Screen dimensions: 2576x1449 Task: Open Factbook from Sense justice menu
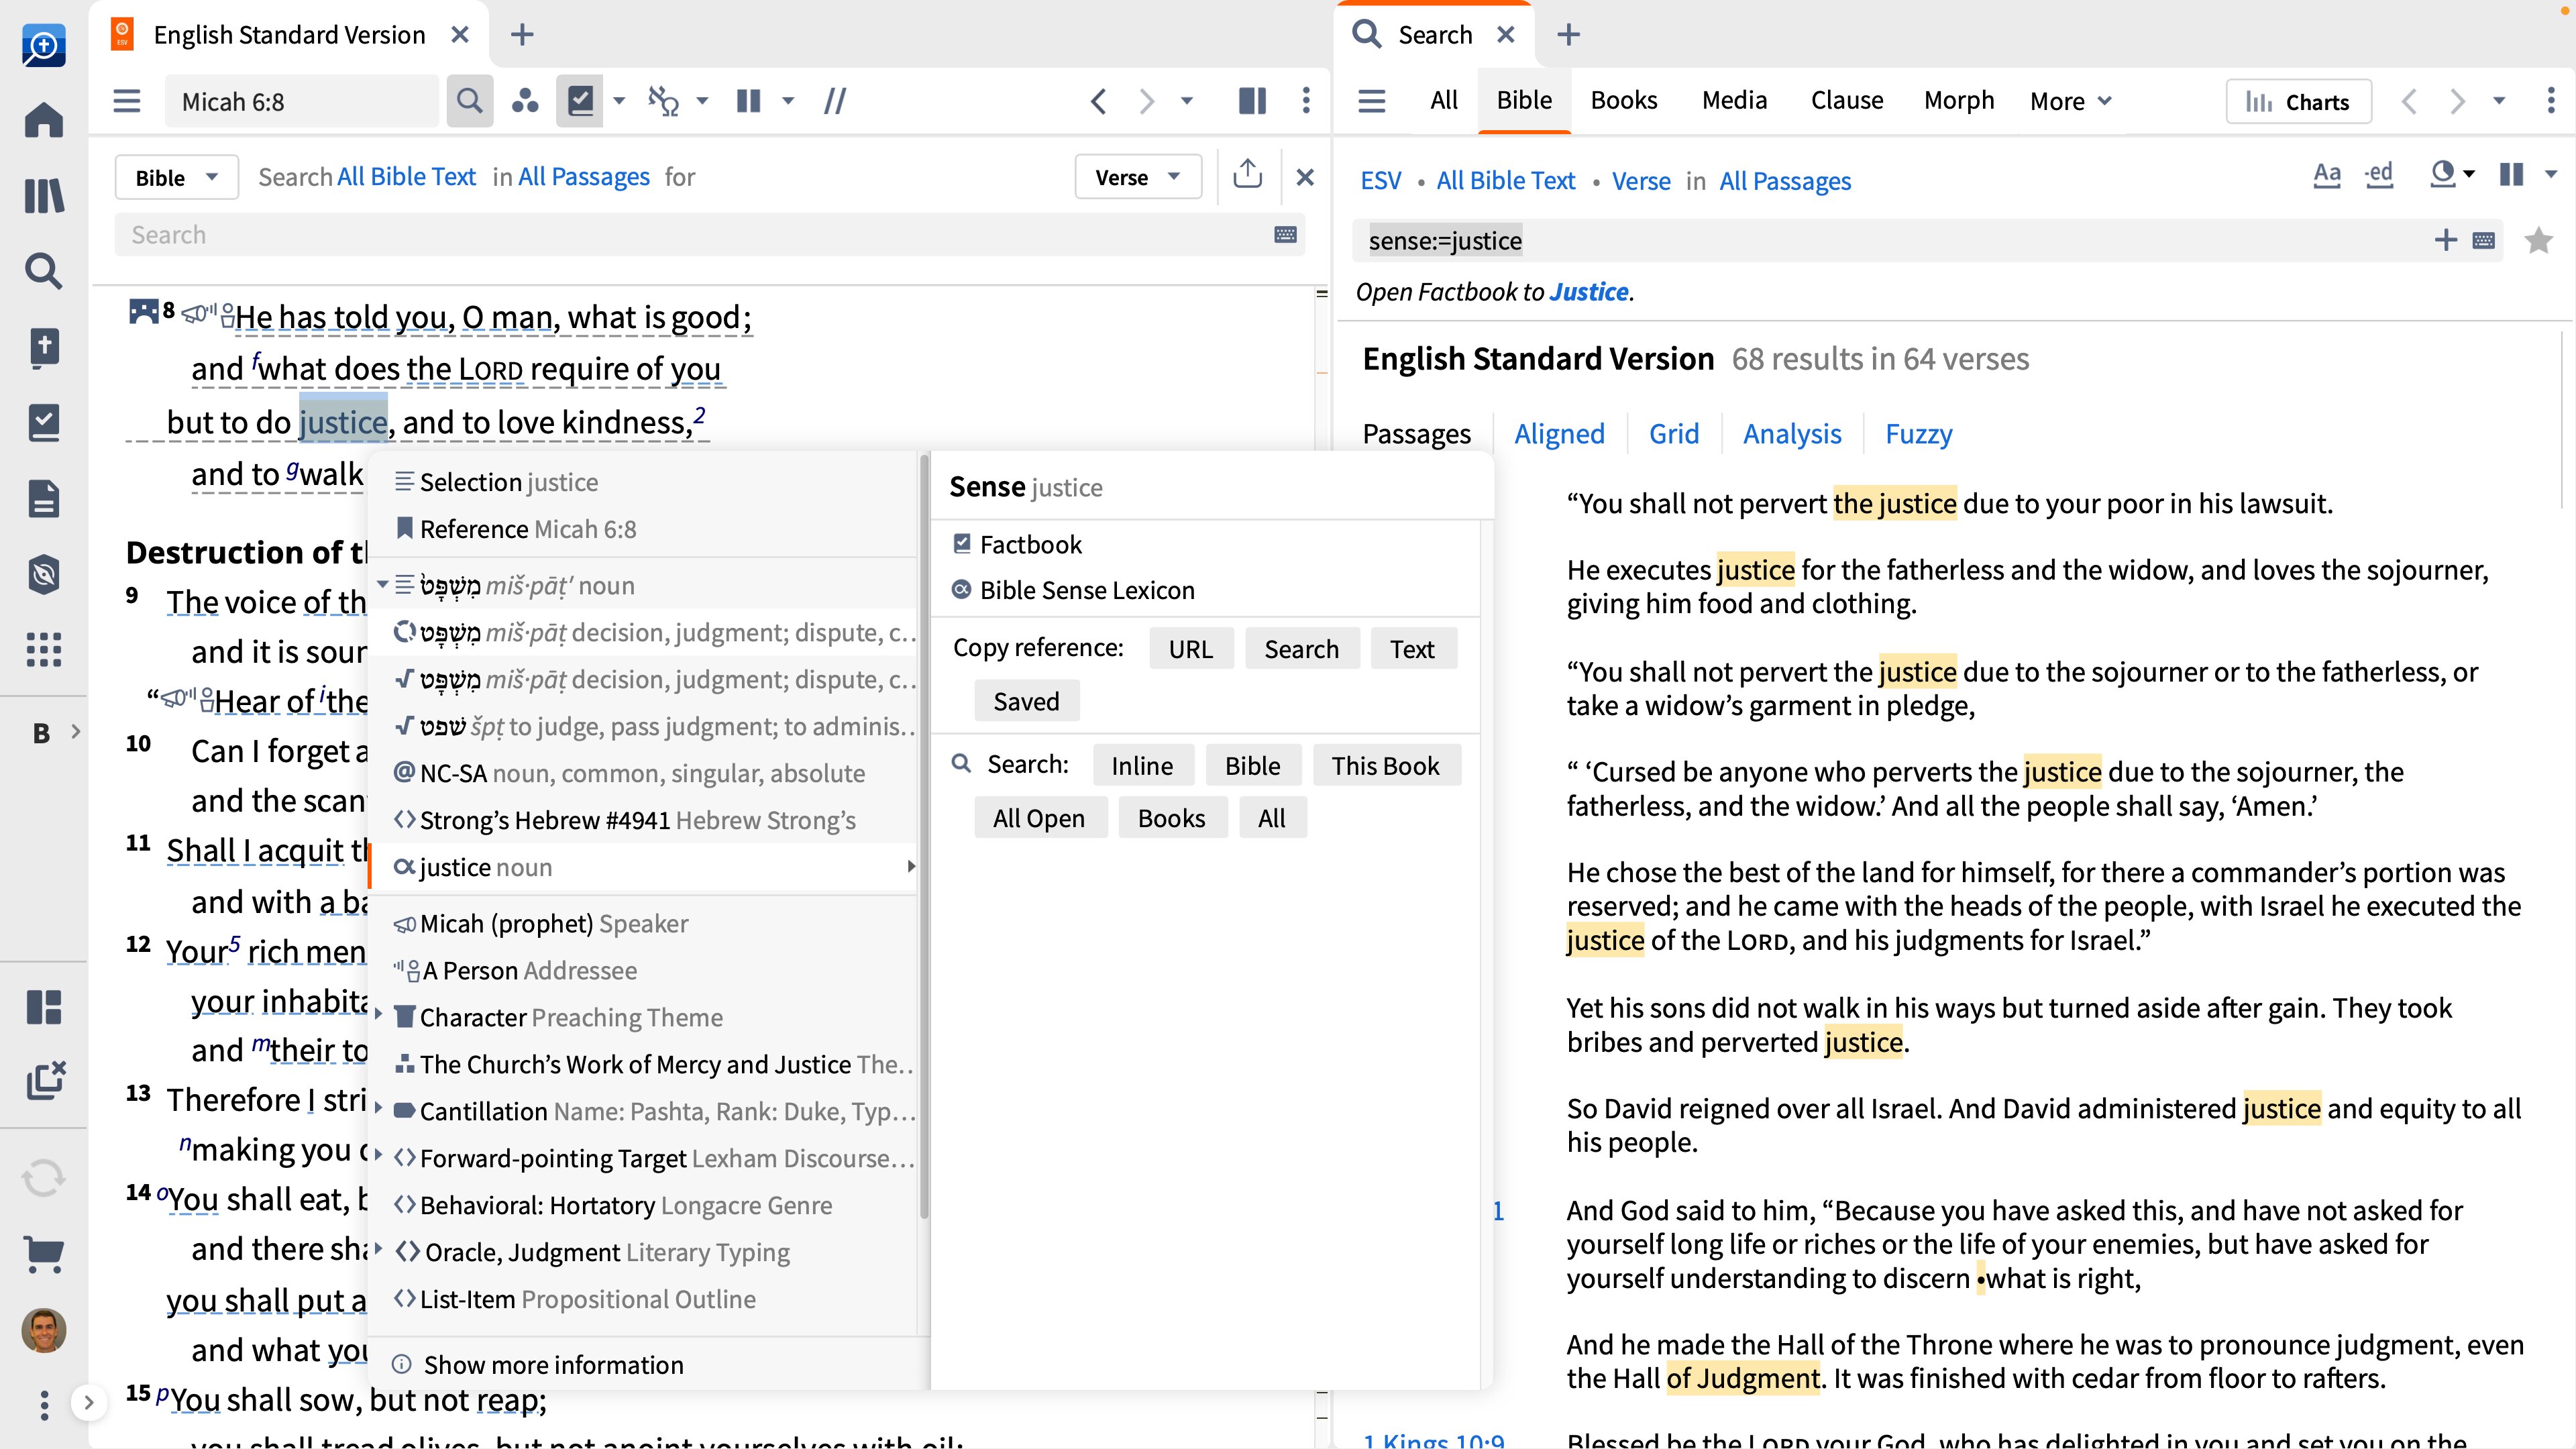[x=1030, y=544]
